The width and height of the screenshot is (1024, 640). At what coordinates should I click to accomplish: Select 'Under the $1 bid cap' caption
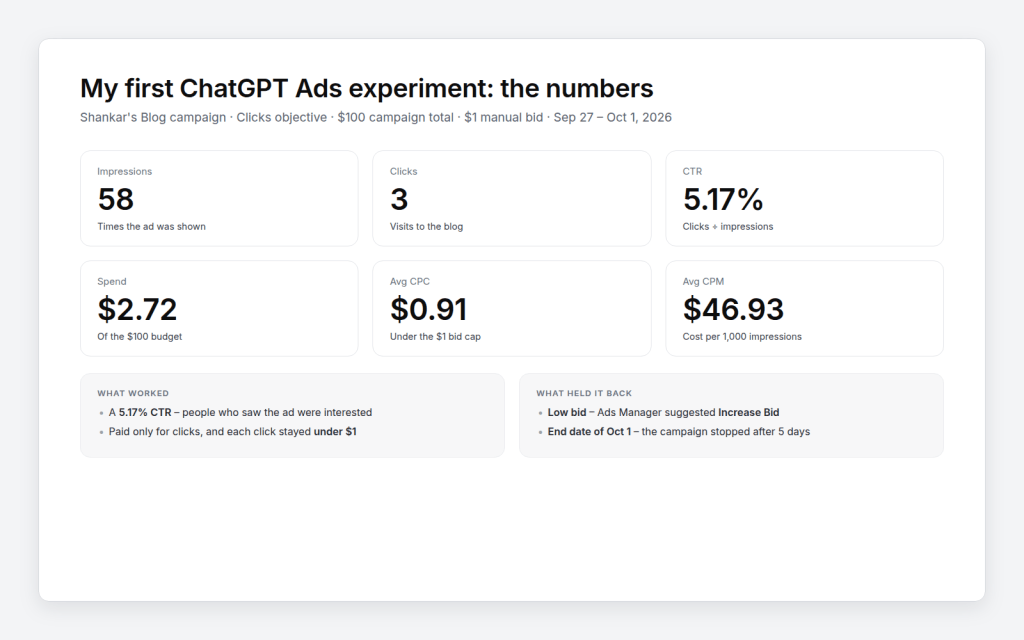(435, 336)
